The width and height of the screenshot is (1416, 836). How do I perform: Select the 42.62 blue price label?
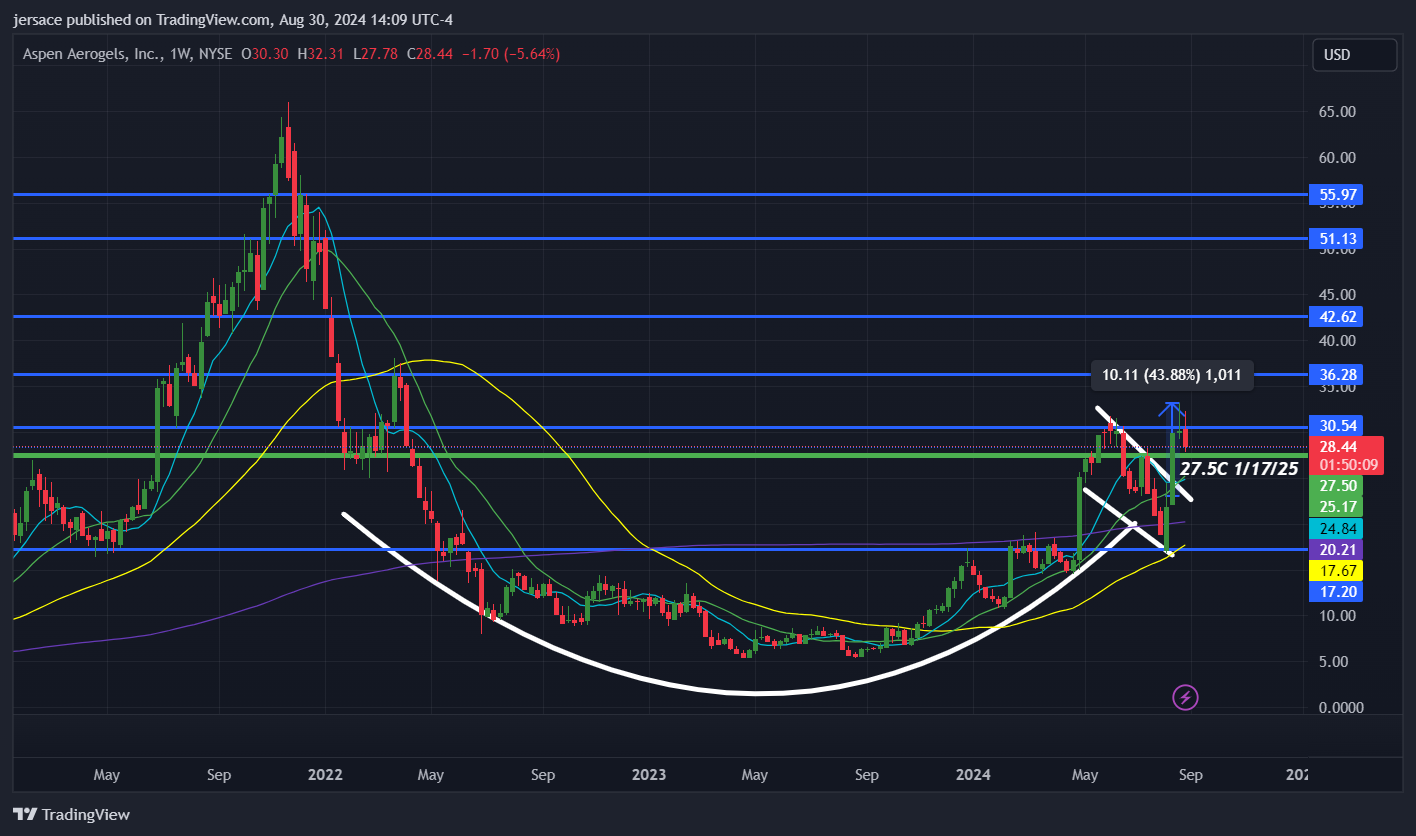point(1335,316)
